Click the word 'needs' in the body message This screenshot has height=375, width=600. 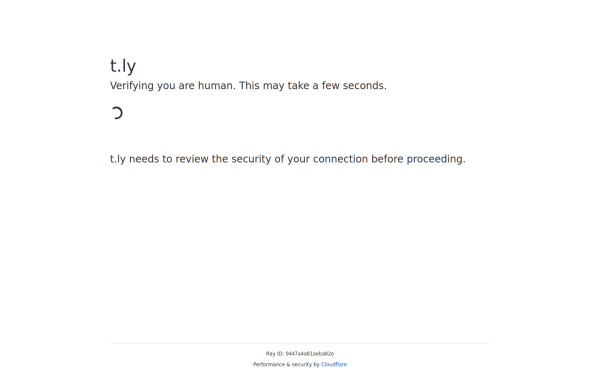coord(144,159)
